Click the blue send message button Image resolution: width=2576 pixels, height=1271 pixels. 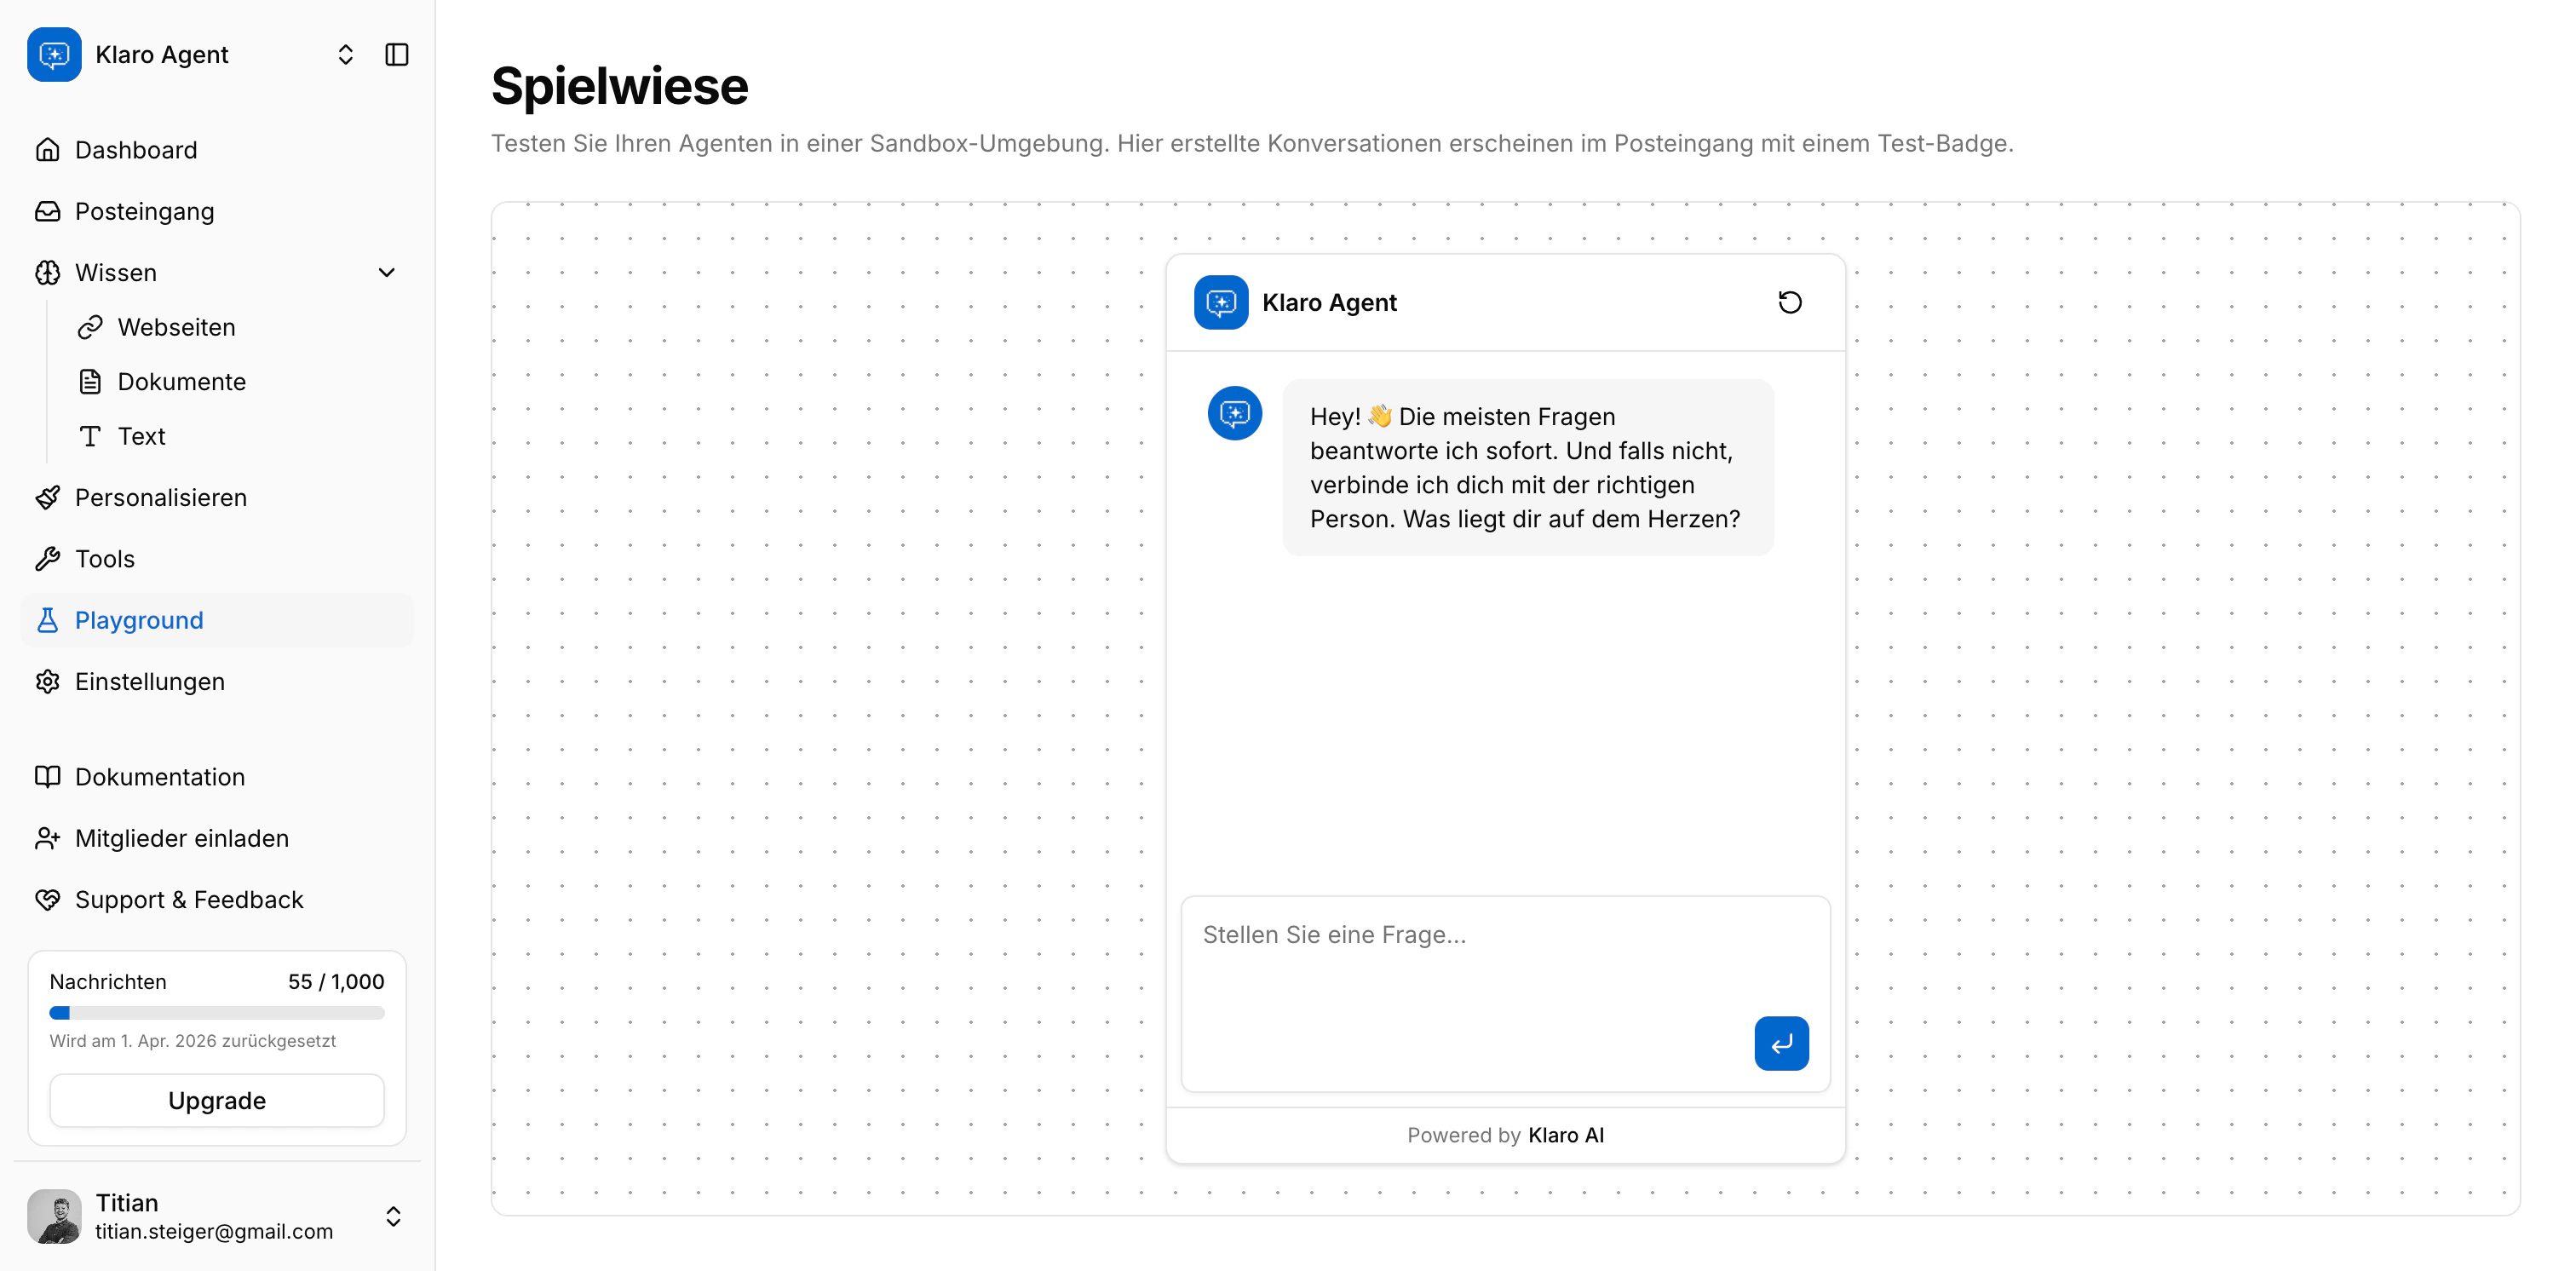[1780, 1043]
